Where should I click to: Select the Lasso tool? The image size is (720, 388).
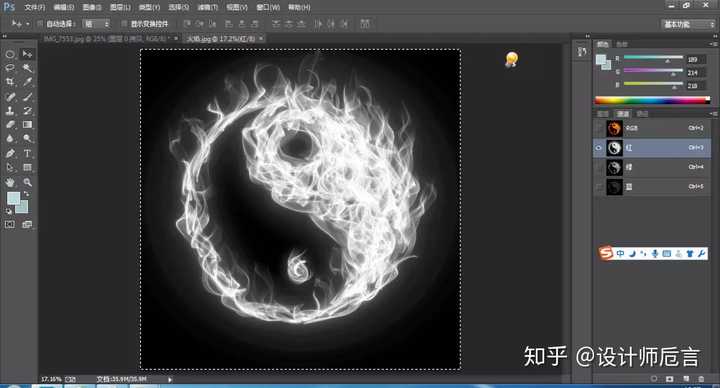[10, 68]
